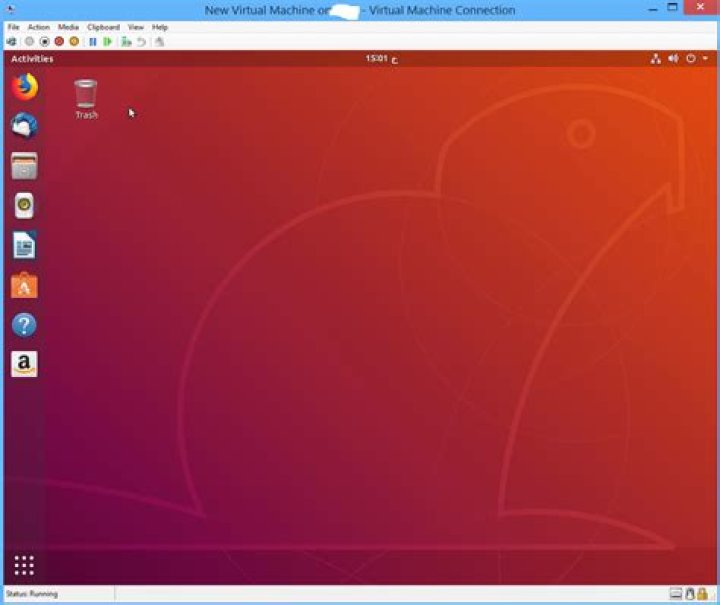Save VM state with orange icon
Image resolution: width=720 pixels, height=605 pixels.
click(x=74, y=42)
